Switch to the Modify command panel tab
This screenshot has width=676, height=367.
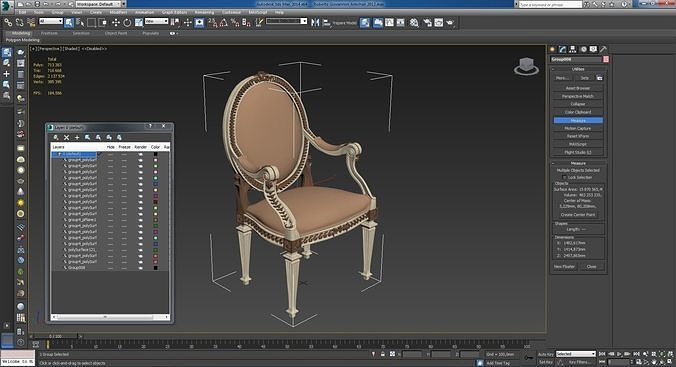pyautogui.click(x=562, y=49)
